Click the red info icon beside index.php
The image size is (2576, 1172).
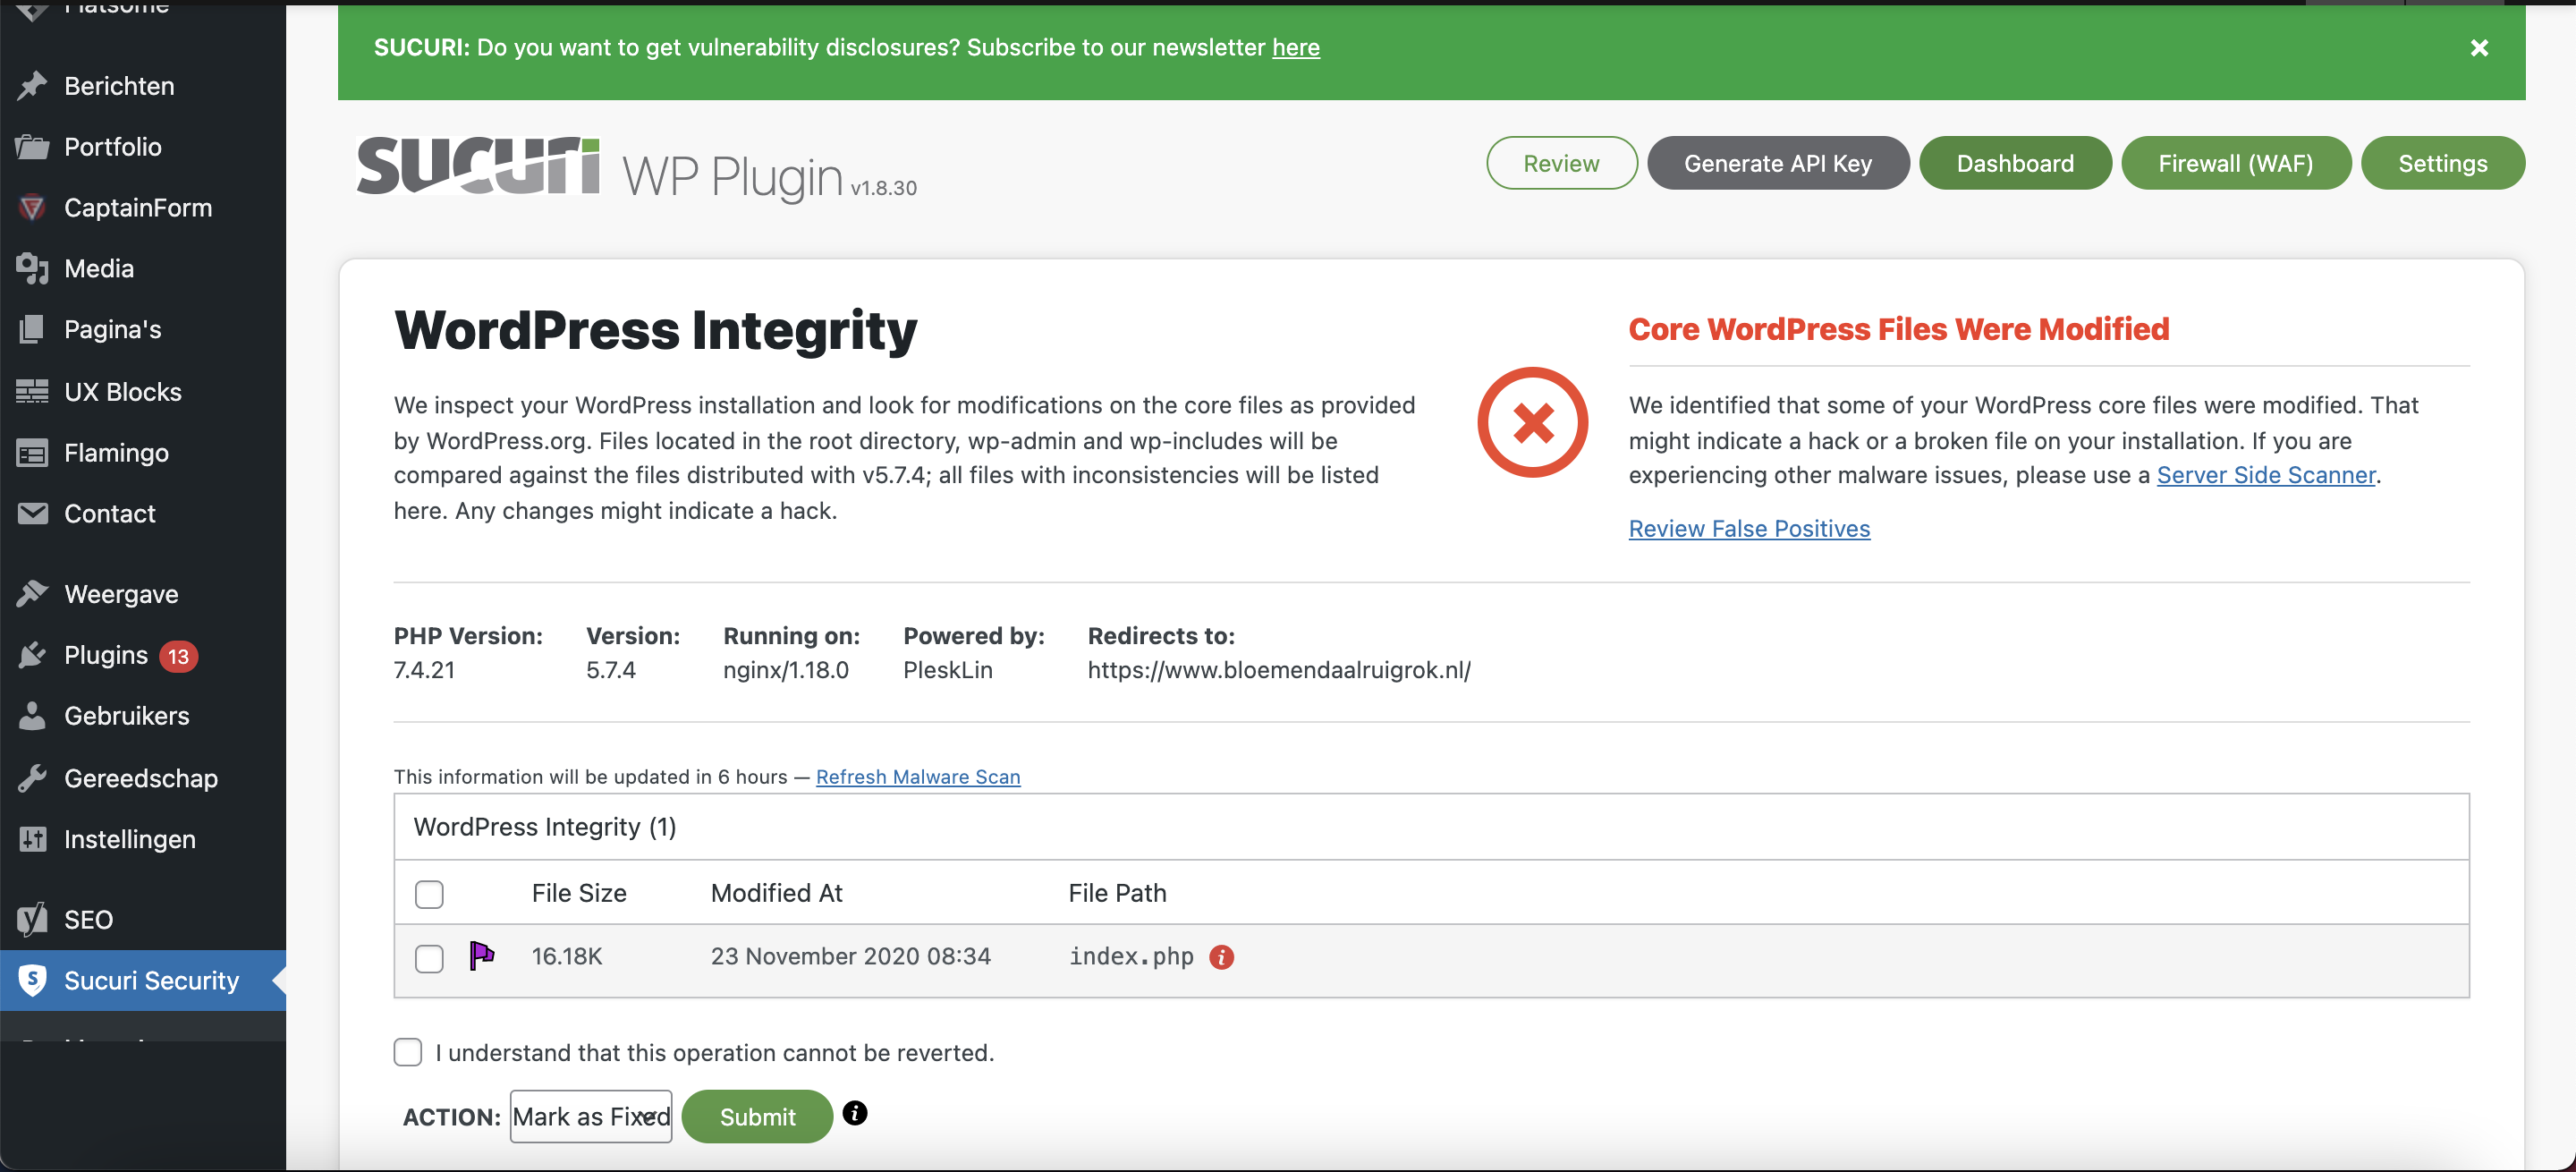click(1221, 957)
